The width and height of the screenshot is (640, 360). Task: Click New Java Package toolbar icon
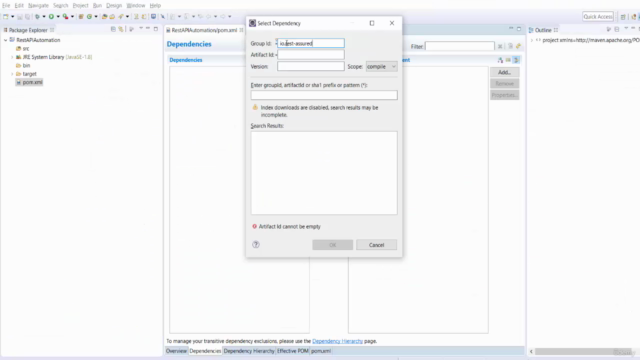tap(81, 17)
